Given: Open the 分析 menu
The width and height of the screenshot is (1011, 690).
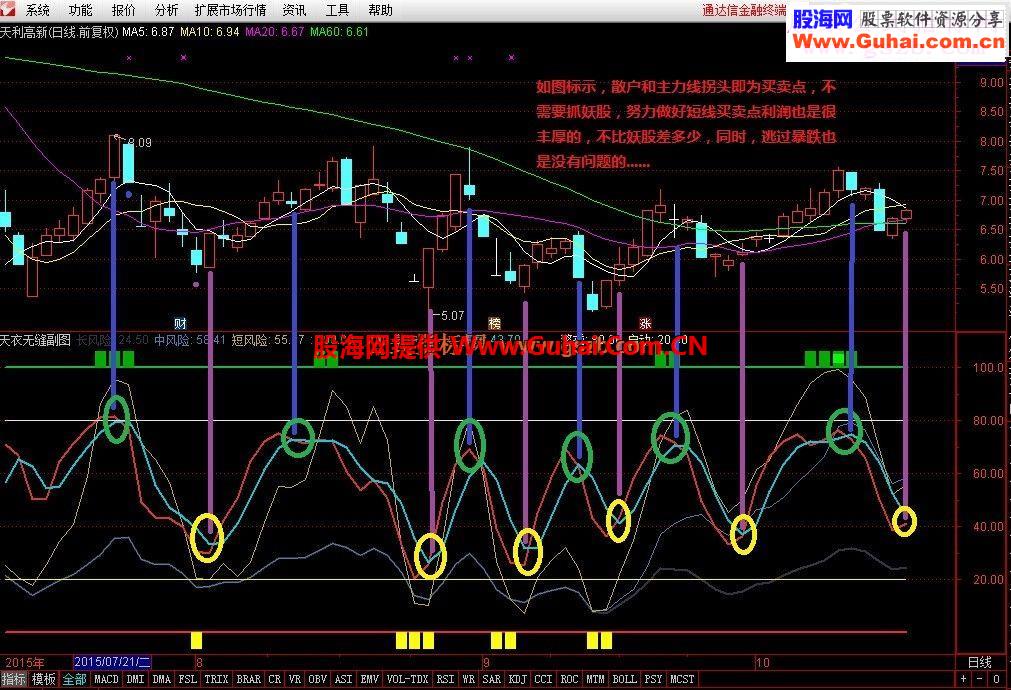Looking at the screenshot, I should point(166,10).
